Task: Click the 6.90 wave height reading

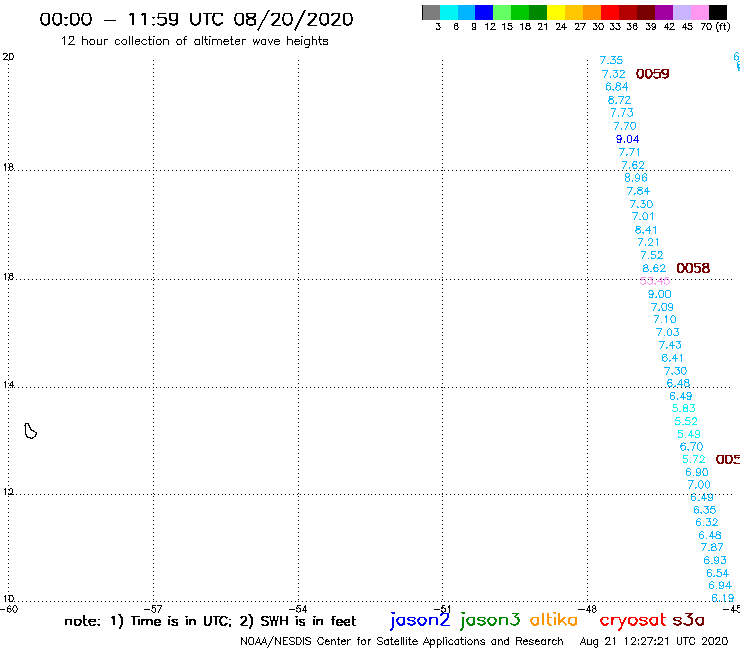Action: 697,473
